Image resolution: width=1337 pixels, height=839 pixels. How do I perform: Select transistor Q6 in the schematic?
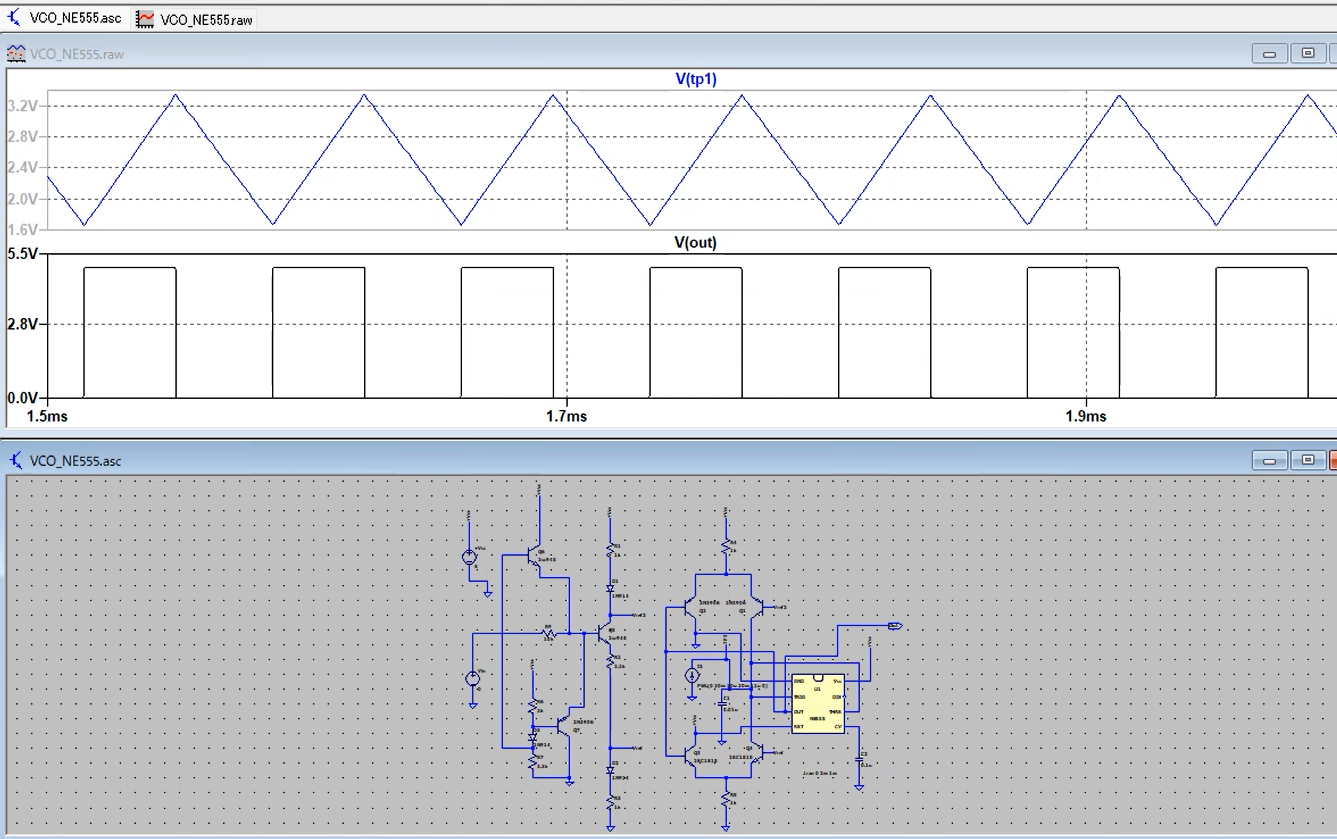532,557
